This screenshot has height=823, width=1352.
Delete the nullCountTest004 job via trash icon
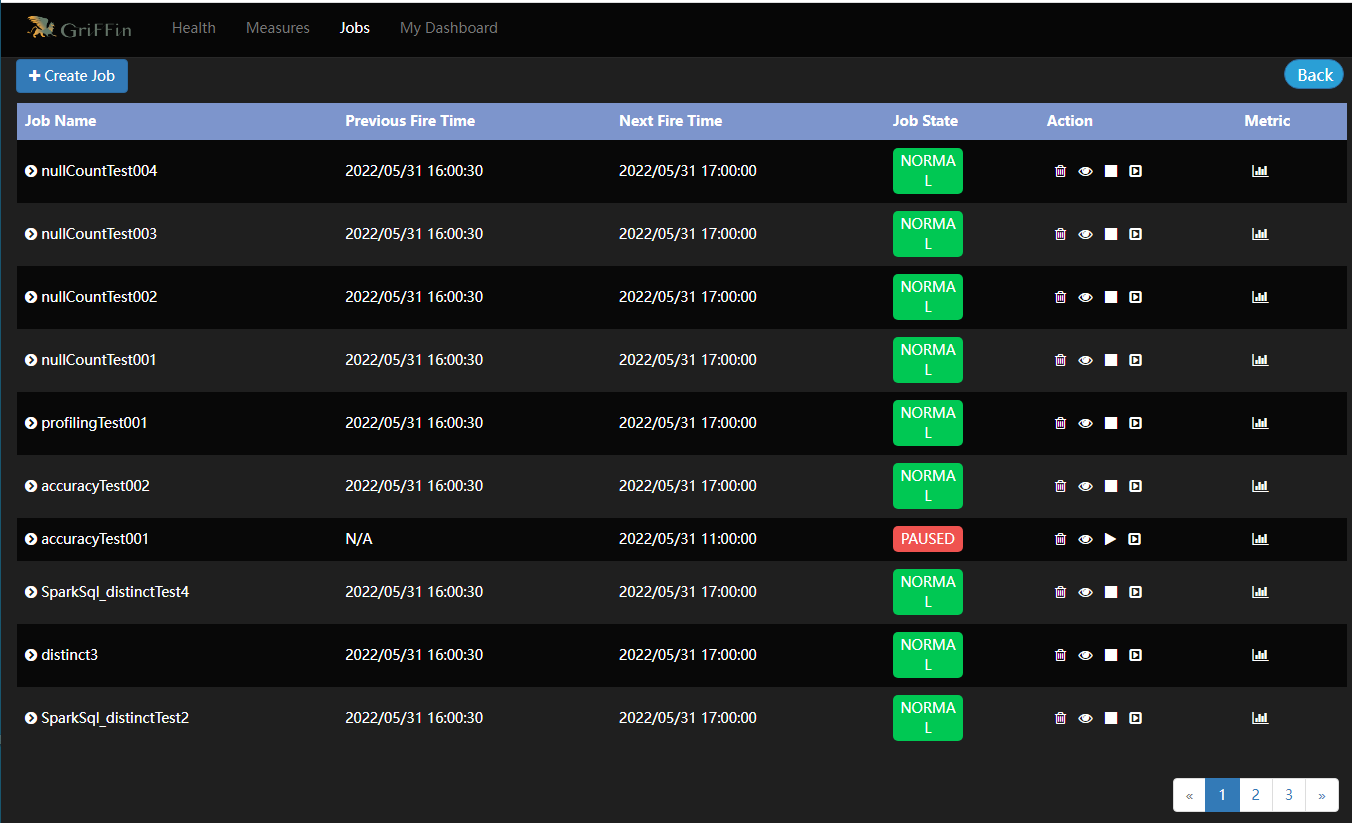coord(1060,171)
